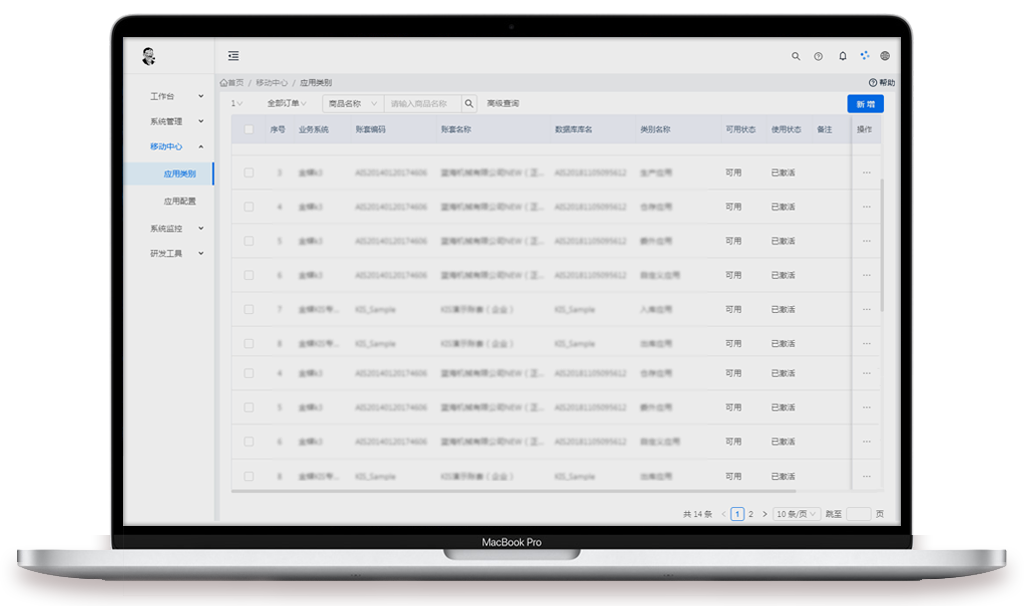This screenshot has width=1024, height=606.
Task: Toggle the select-all checkbox in table header
Action: 249,130
